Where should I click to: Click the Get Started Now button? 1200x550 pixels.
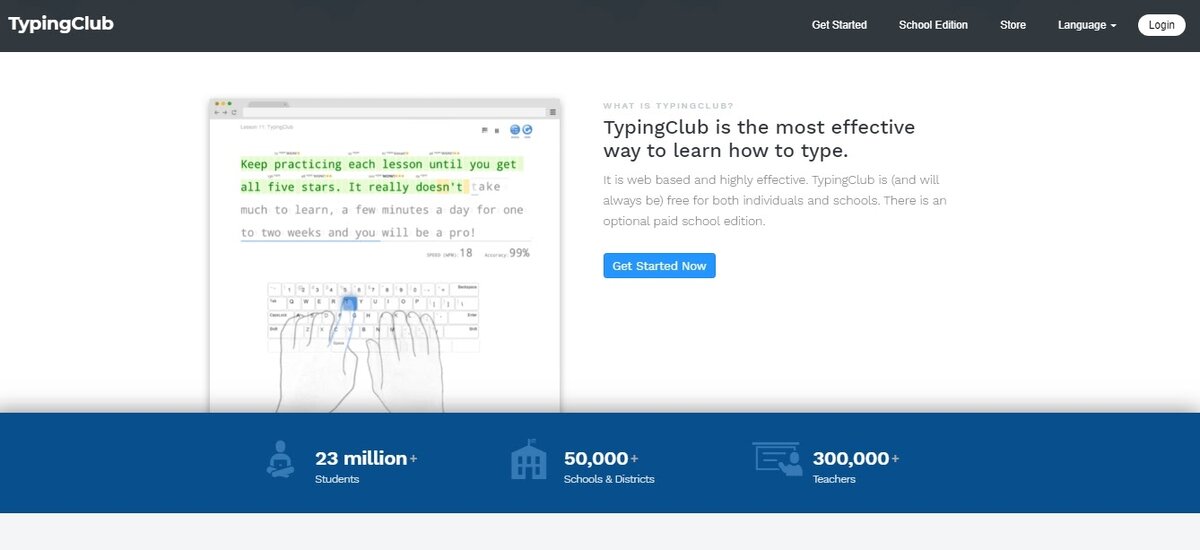[x=659, y=266]
